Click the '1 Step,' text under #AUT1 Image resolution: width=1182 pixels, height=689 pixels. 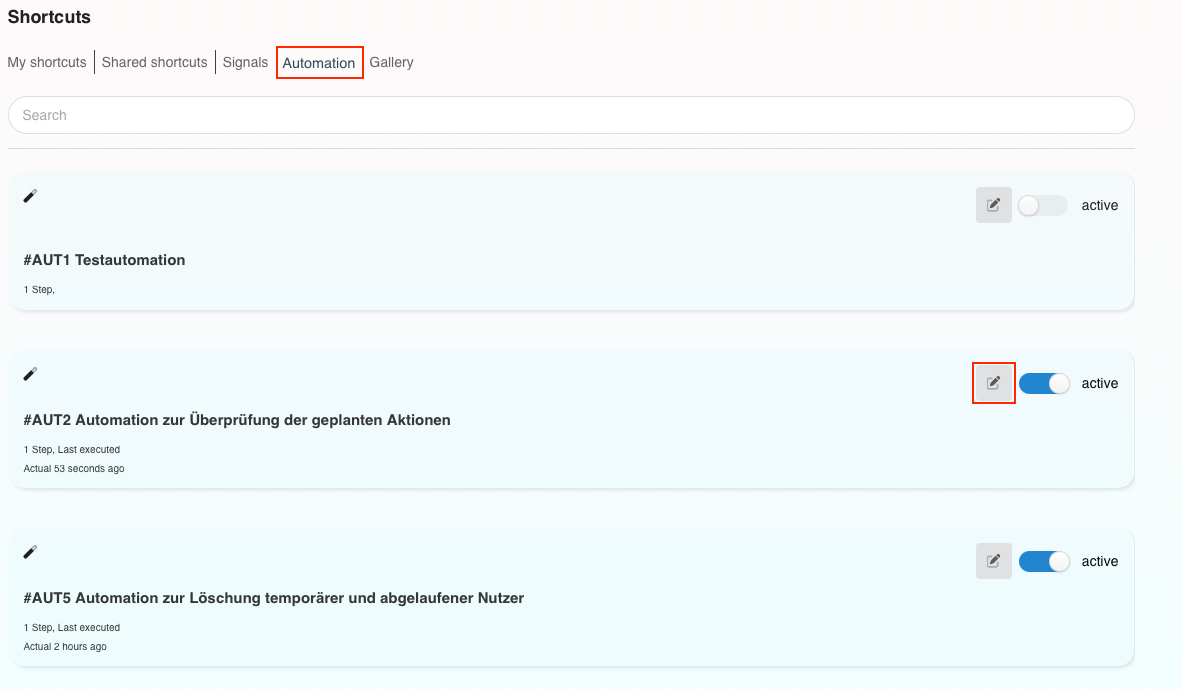[x=39, y=289]
